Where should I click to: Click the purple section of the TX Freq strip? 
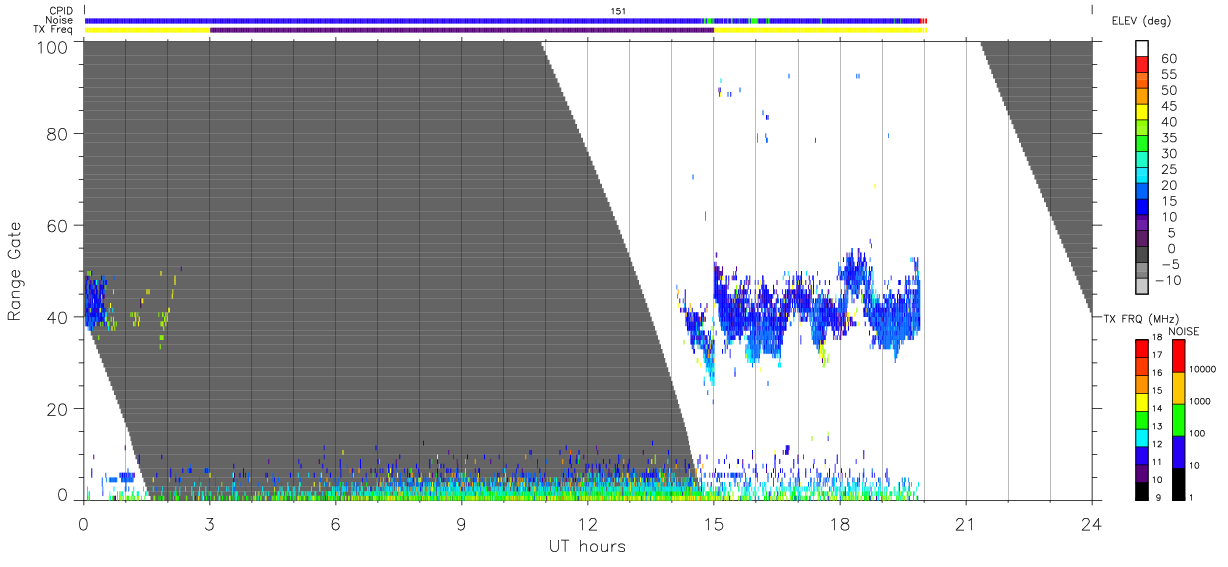462,30
